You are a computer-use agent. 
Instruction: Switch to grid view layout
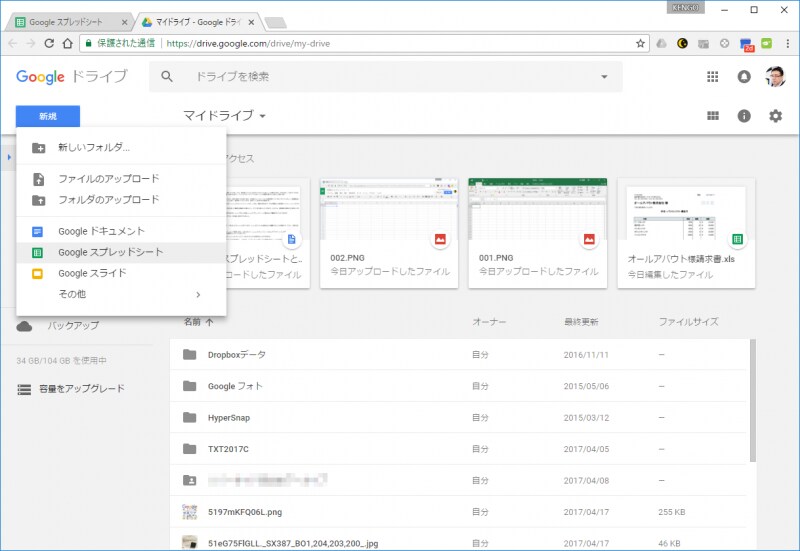click(713, 116)
